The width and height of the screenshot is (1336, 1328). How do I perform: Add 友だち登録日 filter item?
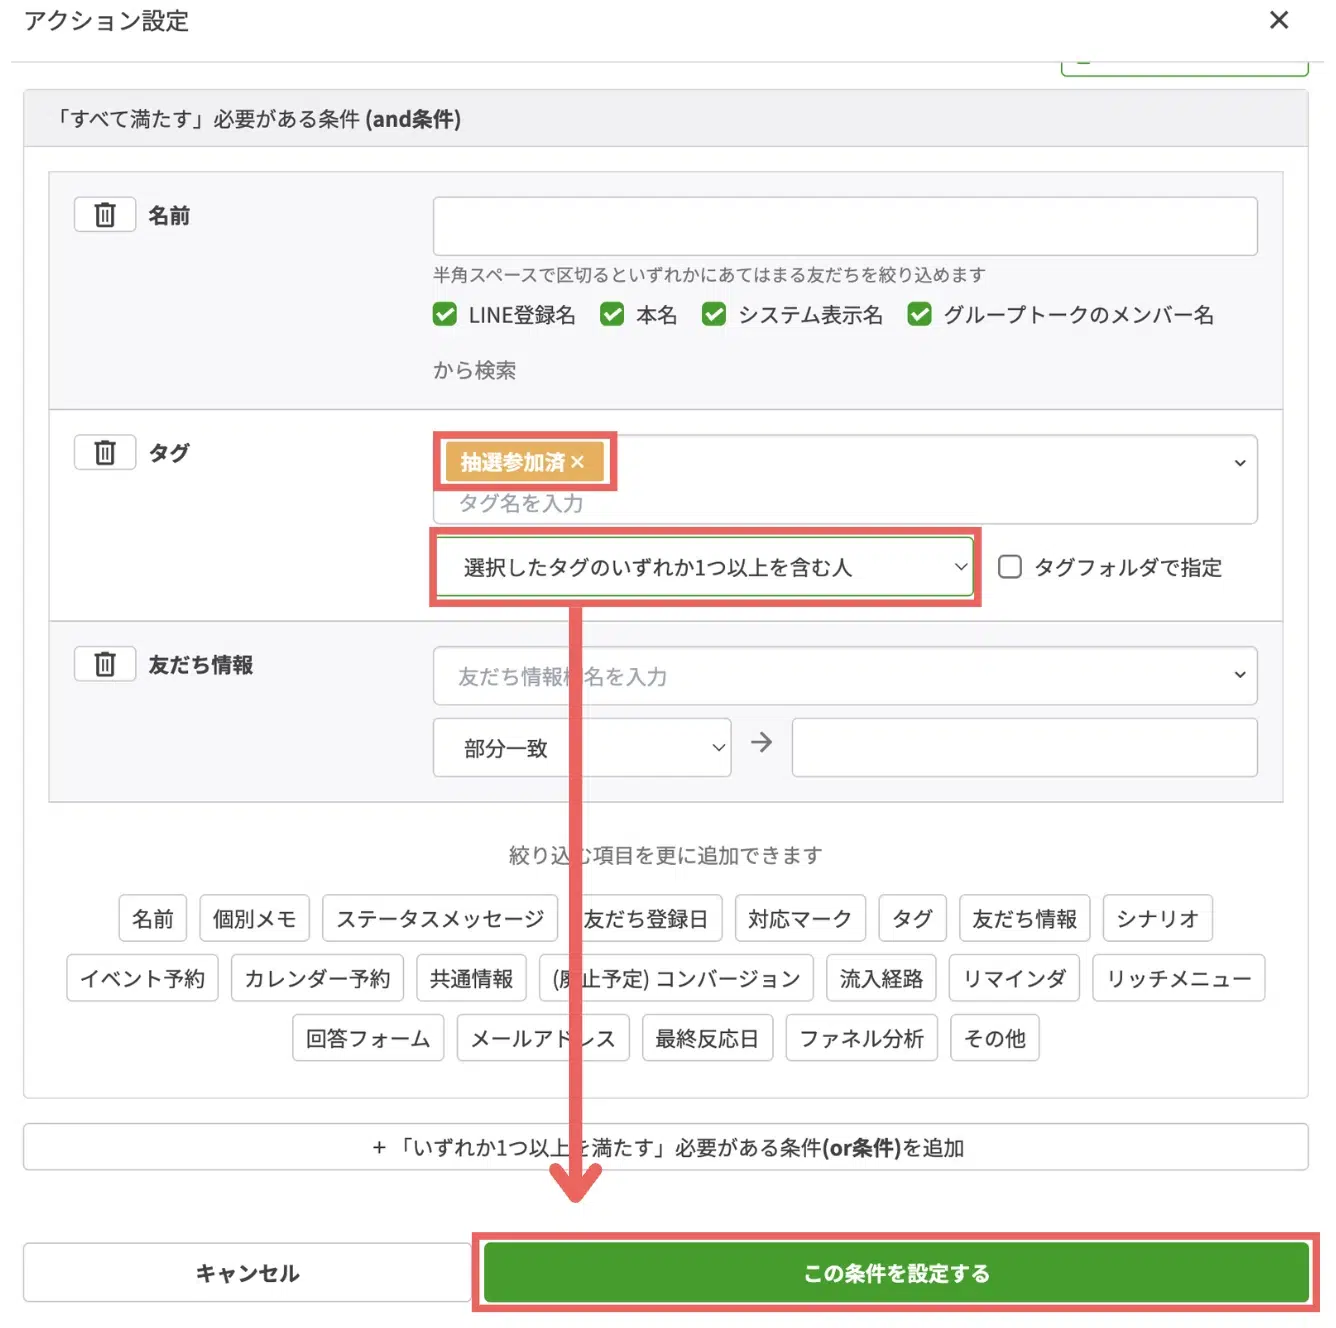646,918
